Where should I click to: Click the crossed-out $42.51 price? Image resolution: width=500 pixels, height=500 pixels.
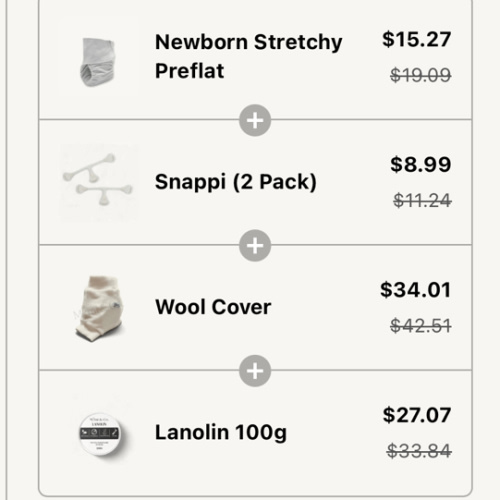point(421,326)
